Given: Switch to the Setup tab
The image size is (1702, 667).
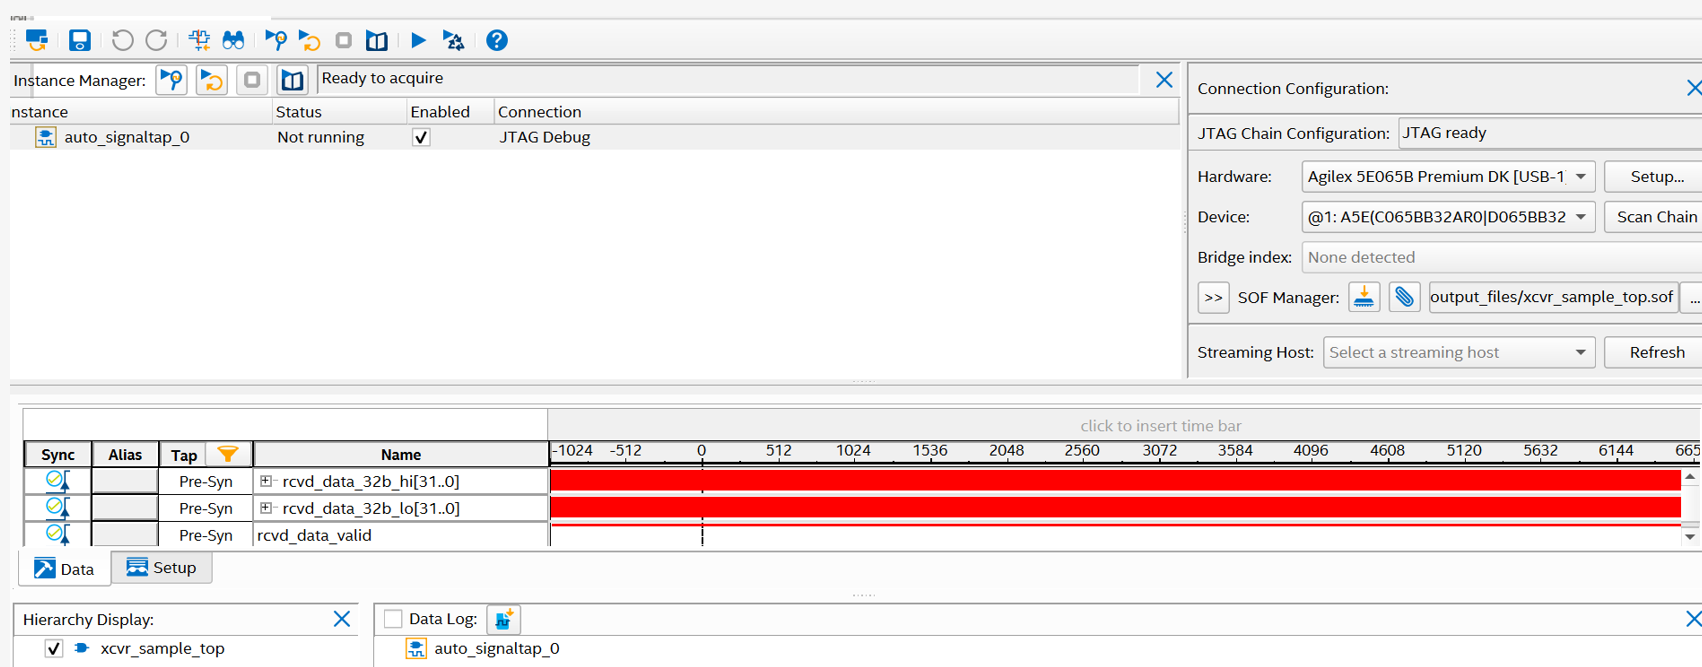Looking at the screenshot, I should coord(162,568).
